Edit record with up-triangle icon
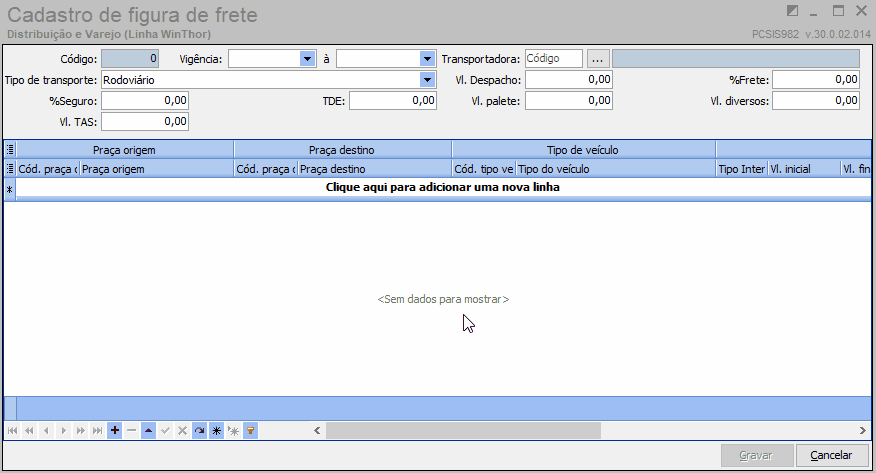This screenshot has height=473, width=876. tap(149, 431)
